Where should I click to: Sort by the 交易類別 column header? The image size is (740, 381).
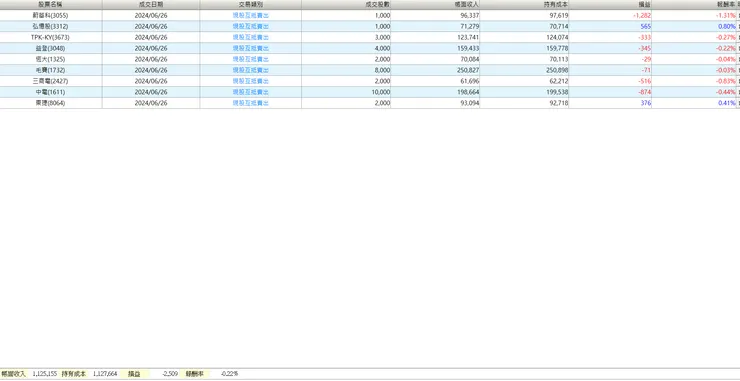pyautogui.click(x=251, y=4)
